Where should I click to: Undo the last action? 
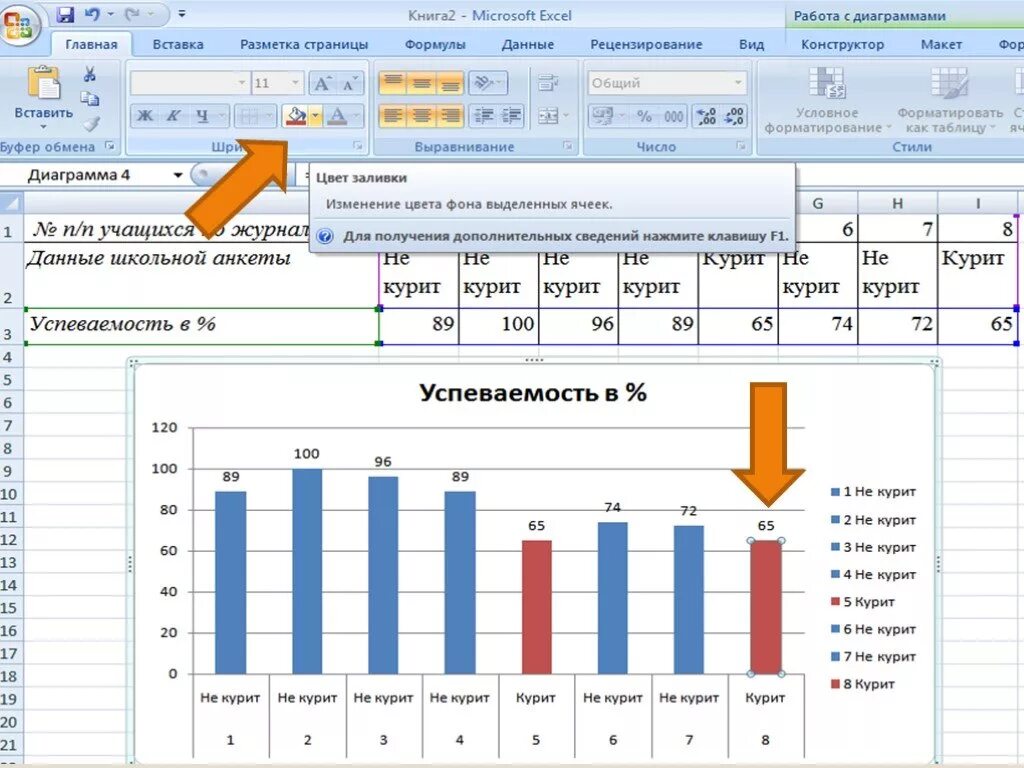point(91,14)
